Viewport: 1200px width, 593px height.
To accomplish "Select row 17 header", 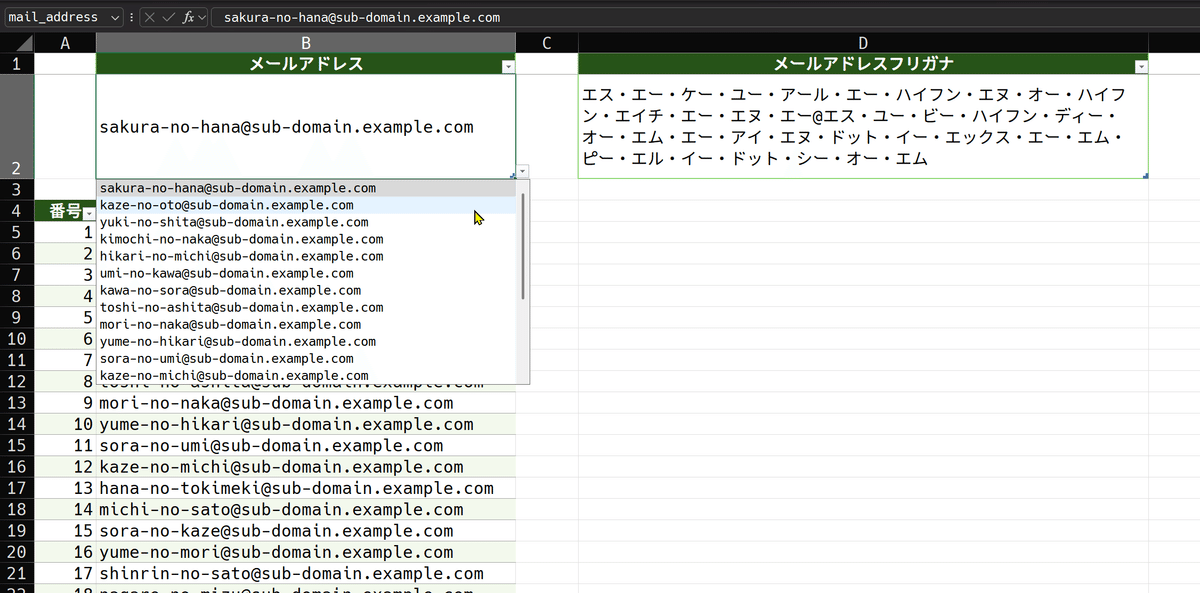I will tap(17, 488).
